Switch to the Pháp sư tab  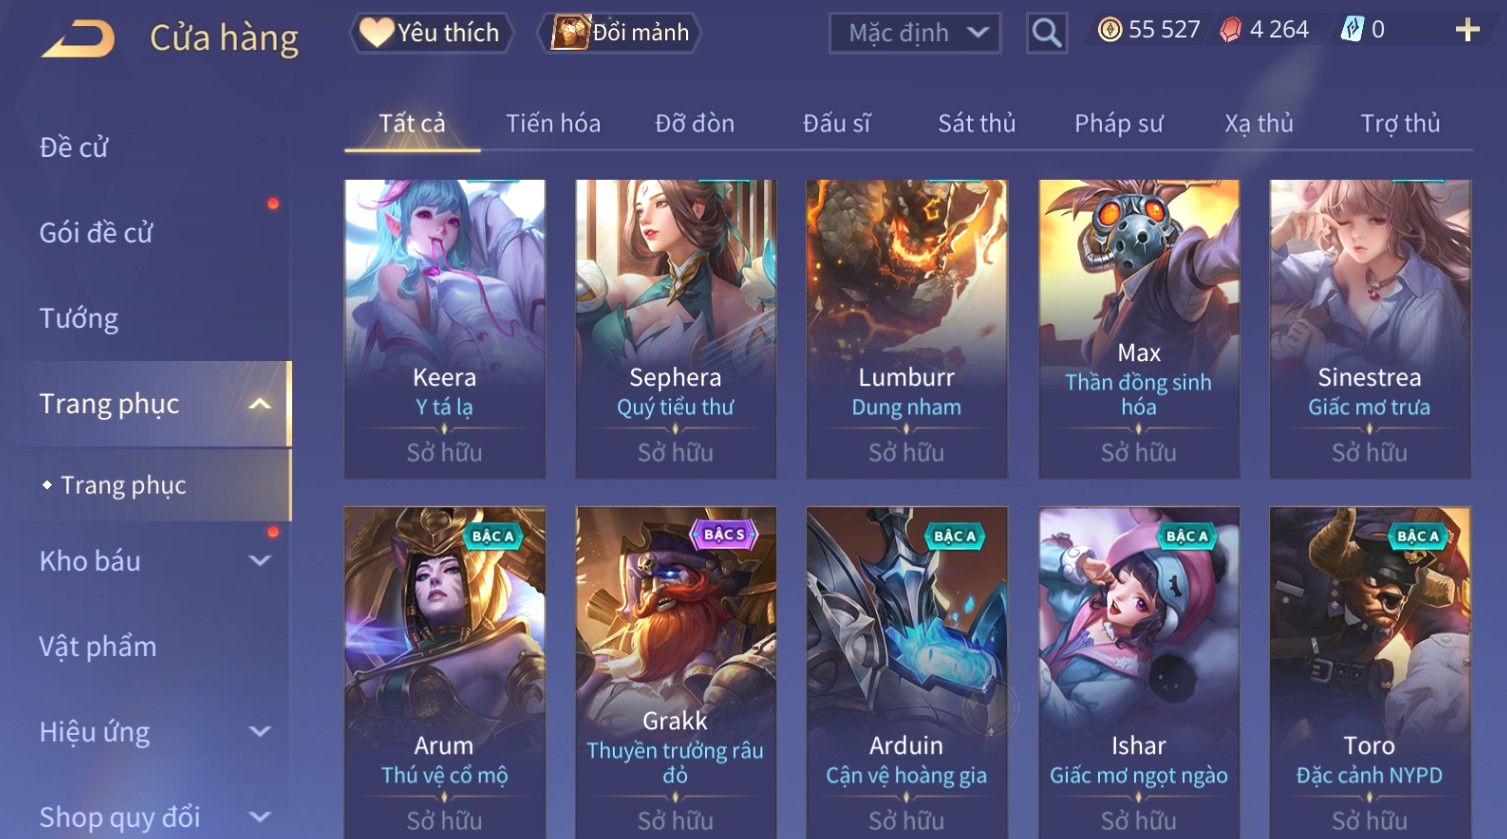[1118, 123]
